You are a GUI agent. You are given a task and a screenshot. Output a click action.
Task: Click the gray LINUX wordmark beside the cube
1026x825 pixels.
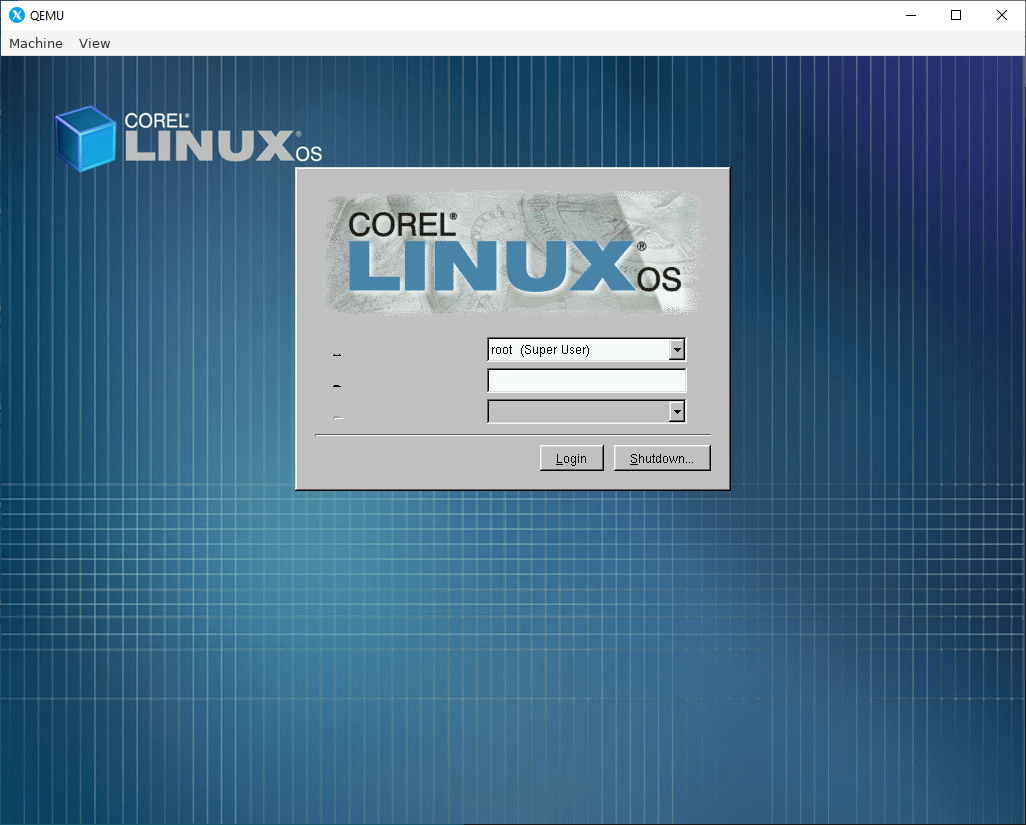click(x=209, y=145)
